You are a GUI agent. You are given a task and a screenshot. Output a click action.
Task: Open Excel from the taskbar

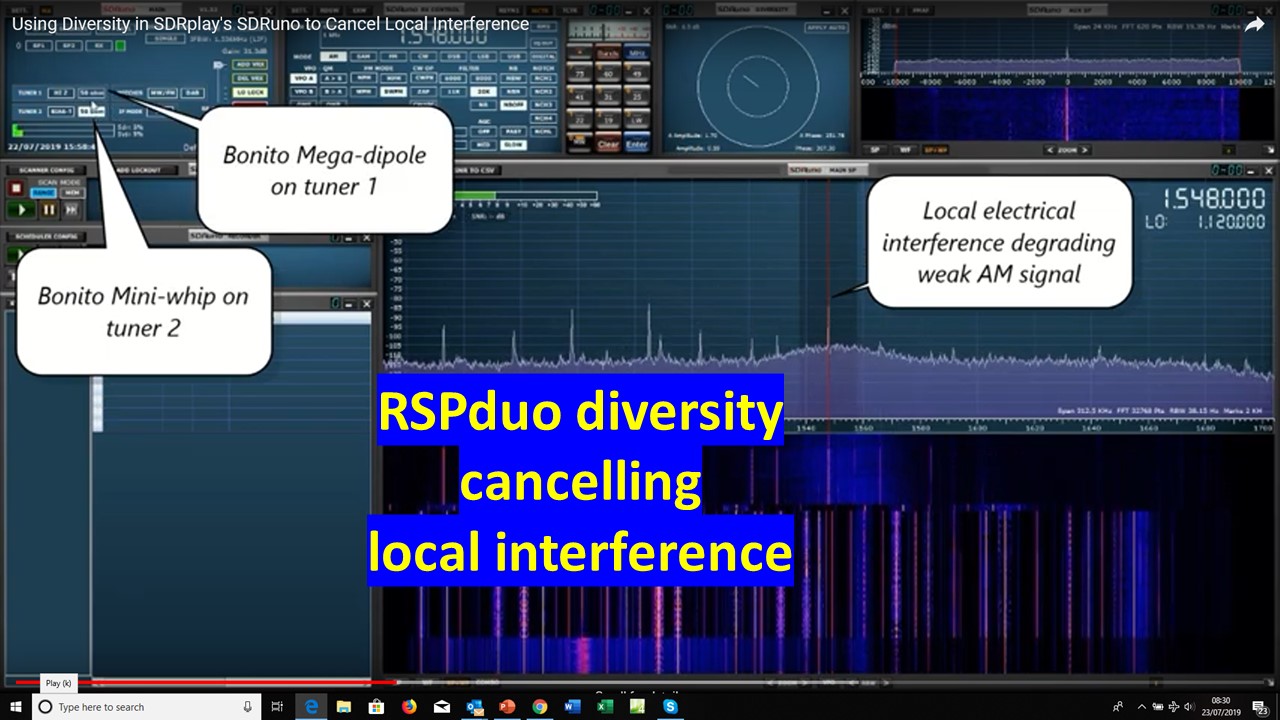tap(605, 707)
